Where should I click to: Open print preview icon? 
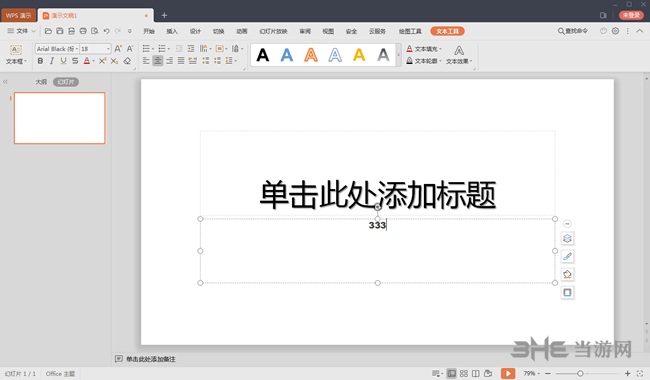[x=95, y=31]
